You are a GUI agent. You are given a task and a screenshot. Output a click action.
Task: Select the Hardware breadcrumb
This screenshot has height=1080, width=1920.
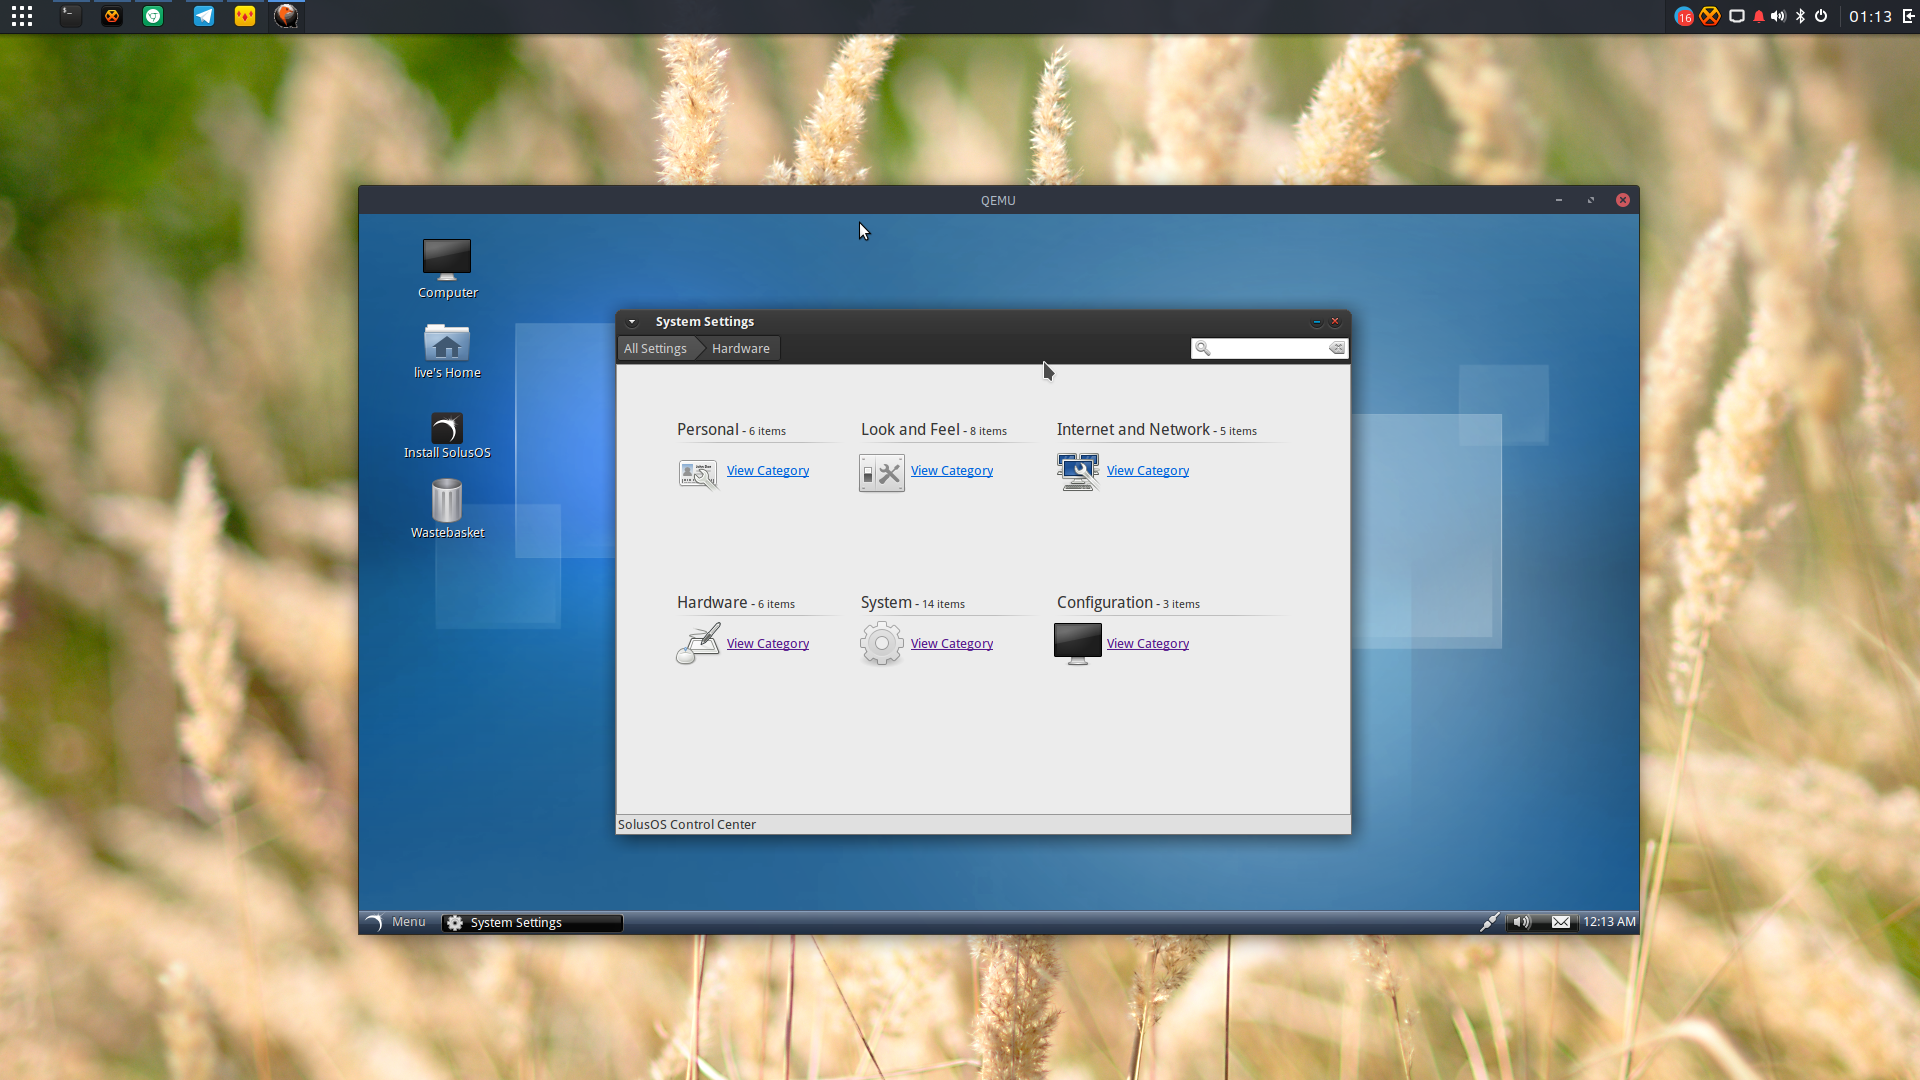[741, 348]
